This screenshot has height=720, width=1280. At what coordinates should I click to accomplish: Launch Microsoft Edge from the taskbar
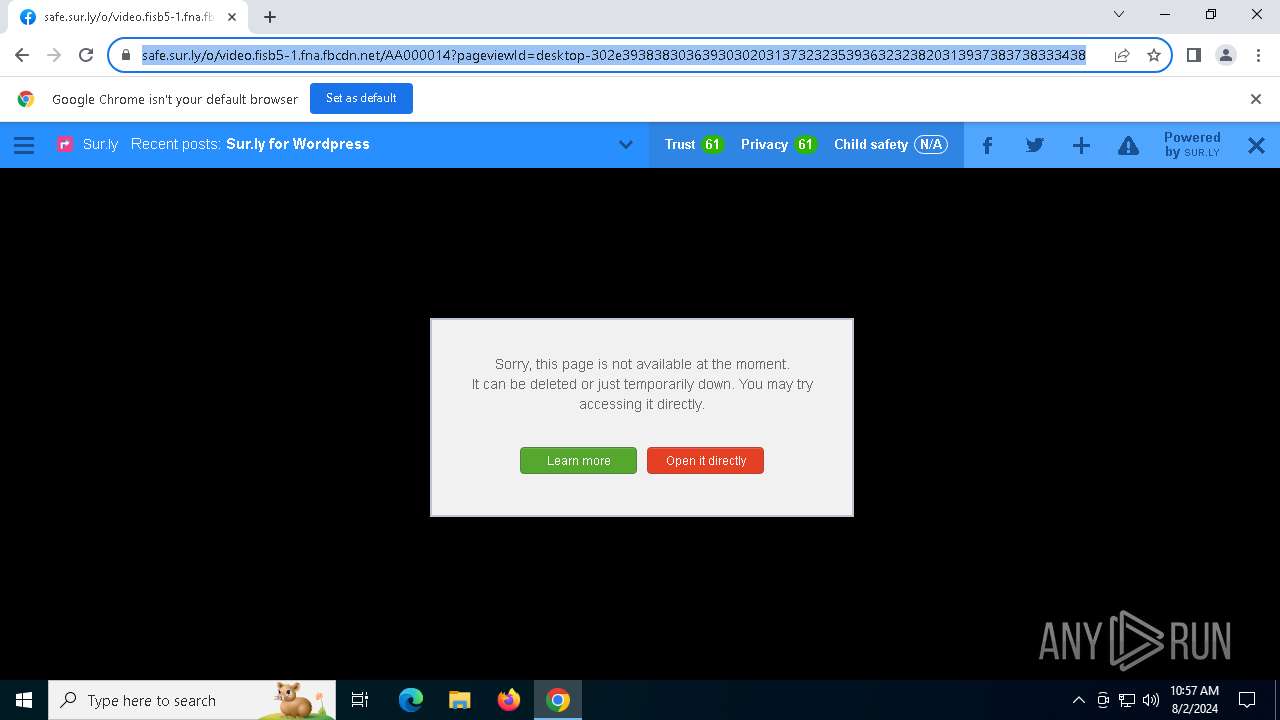[410, 700]
